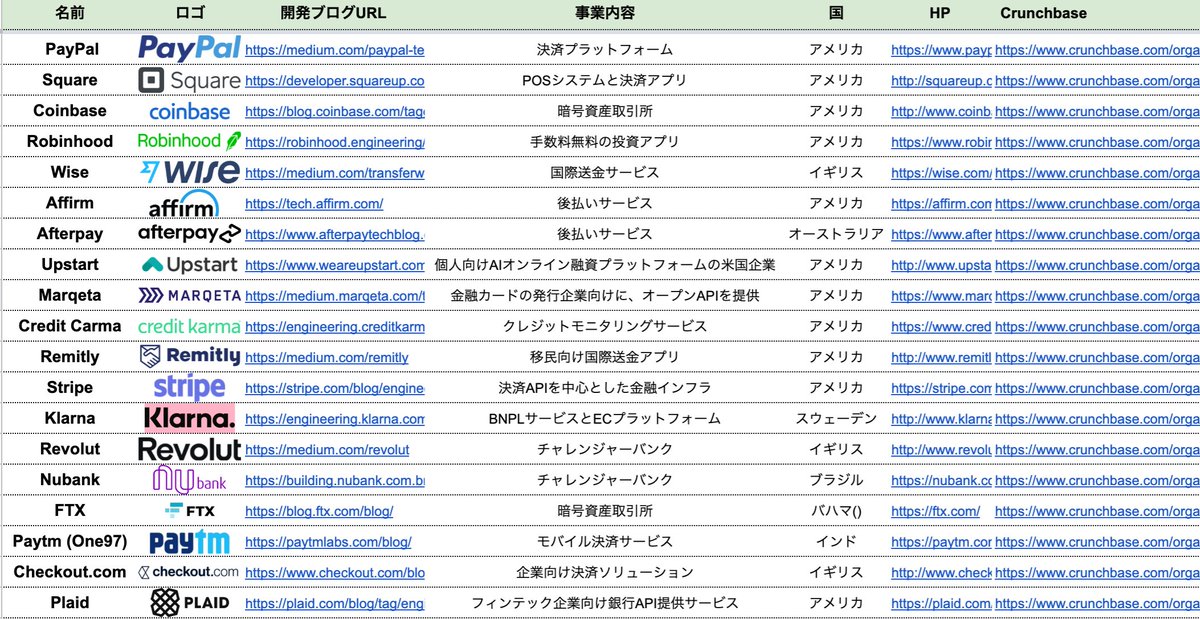
Task: Select the 手数料無料の投資アプリ cell
Action: 605,142
